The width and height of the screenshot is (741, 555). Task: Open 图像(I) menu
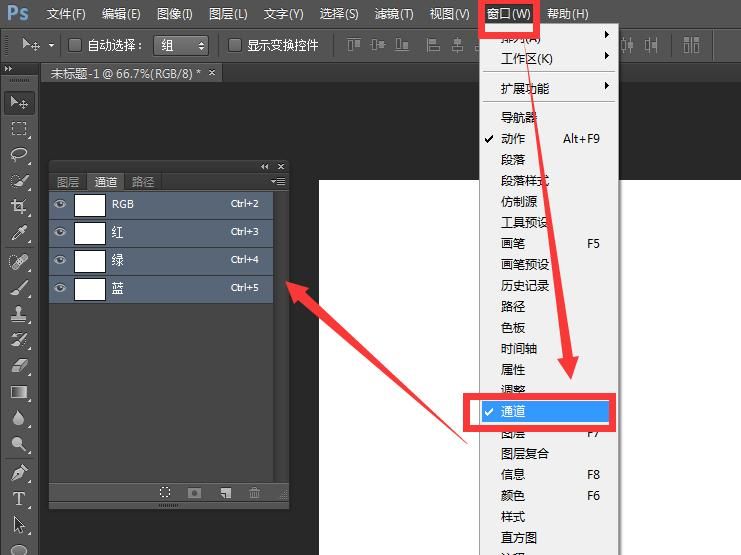tap(174, 14)
